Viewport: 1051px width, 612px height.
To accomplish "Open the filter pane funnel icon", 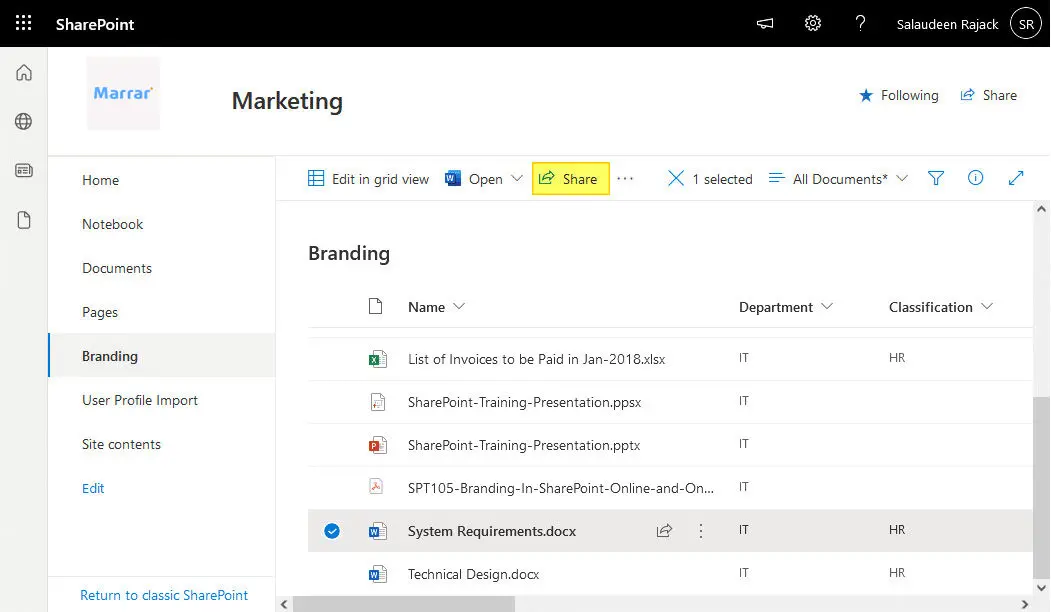I will [x=936, y=178].
